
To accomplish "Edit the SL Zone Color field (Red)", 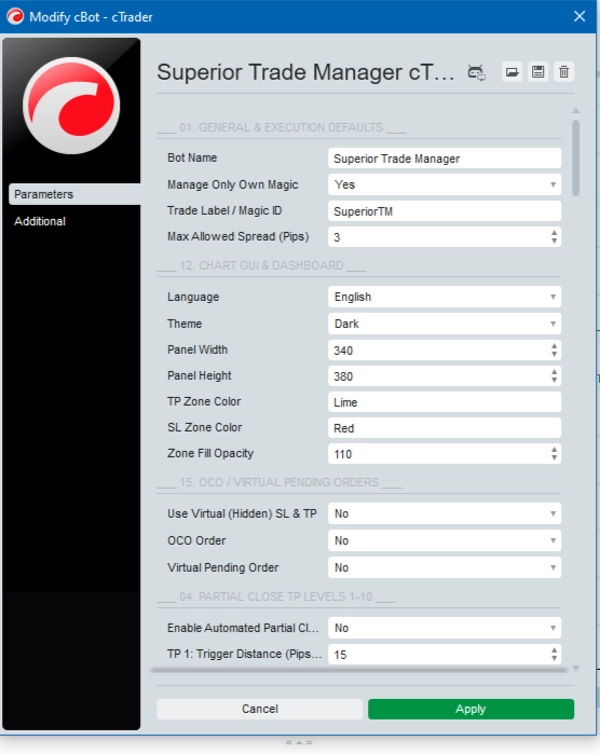I will [444, 428].
